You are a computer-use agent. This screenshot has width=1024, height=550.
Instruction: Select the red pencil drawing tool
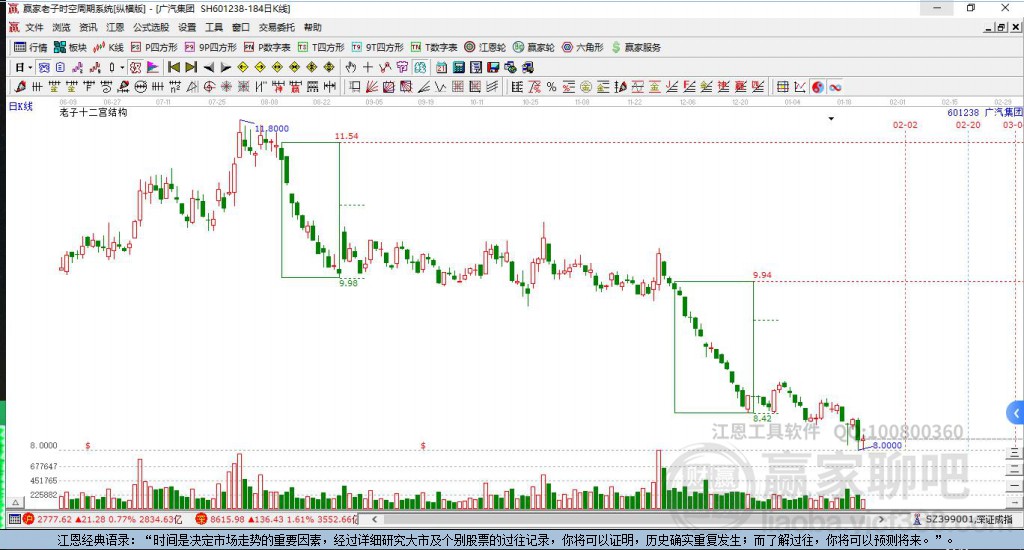20,87
